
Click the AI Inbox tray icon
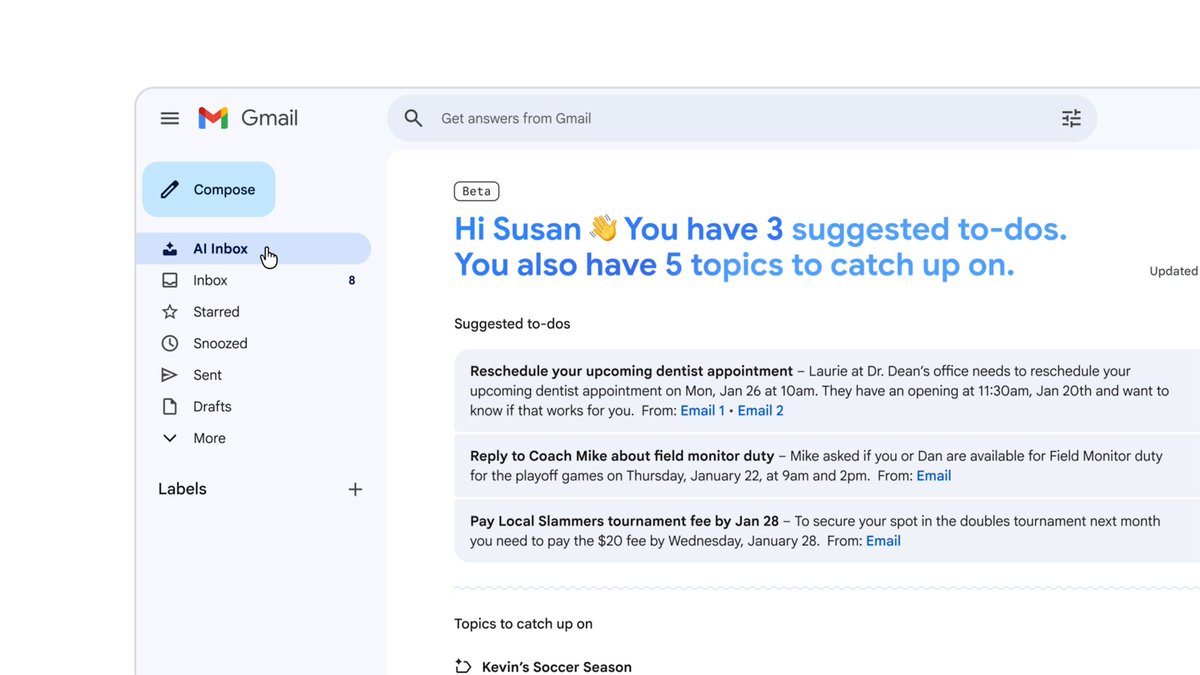[x=170, y=249]
